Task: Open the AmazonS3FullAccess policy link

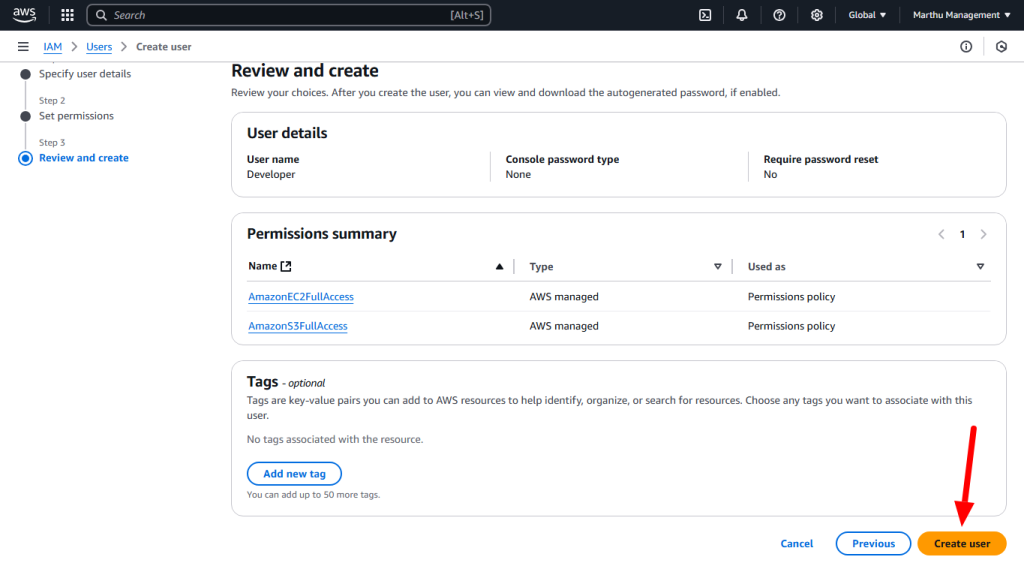Action: 298,326
